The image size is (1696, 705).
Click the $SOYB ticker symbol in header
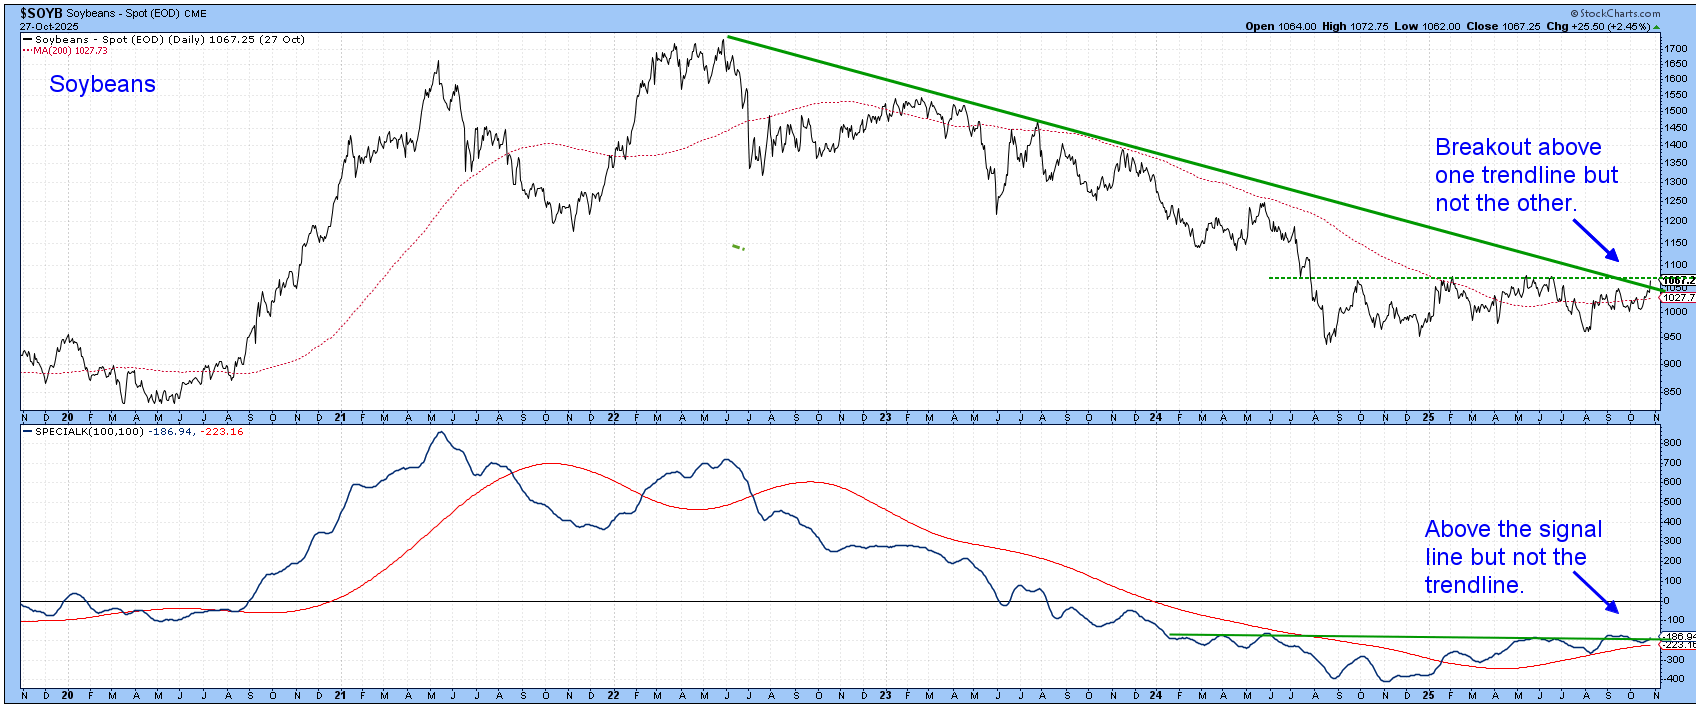42,13
